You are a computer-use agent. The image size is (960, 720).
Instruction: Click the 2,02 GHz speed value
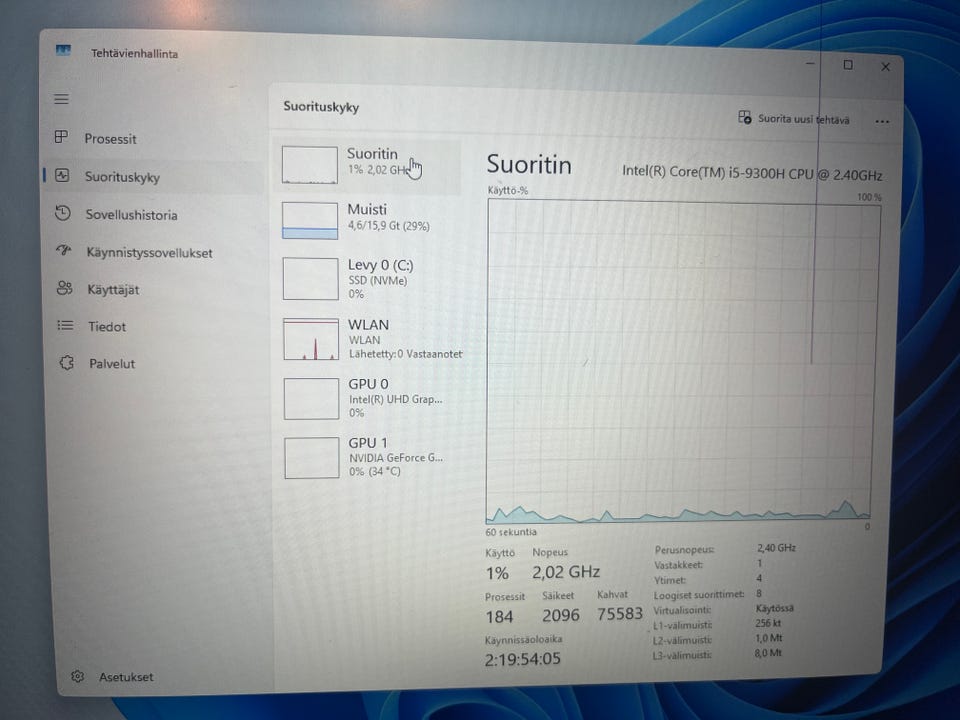pyautogui.click(x=566, y=572)
